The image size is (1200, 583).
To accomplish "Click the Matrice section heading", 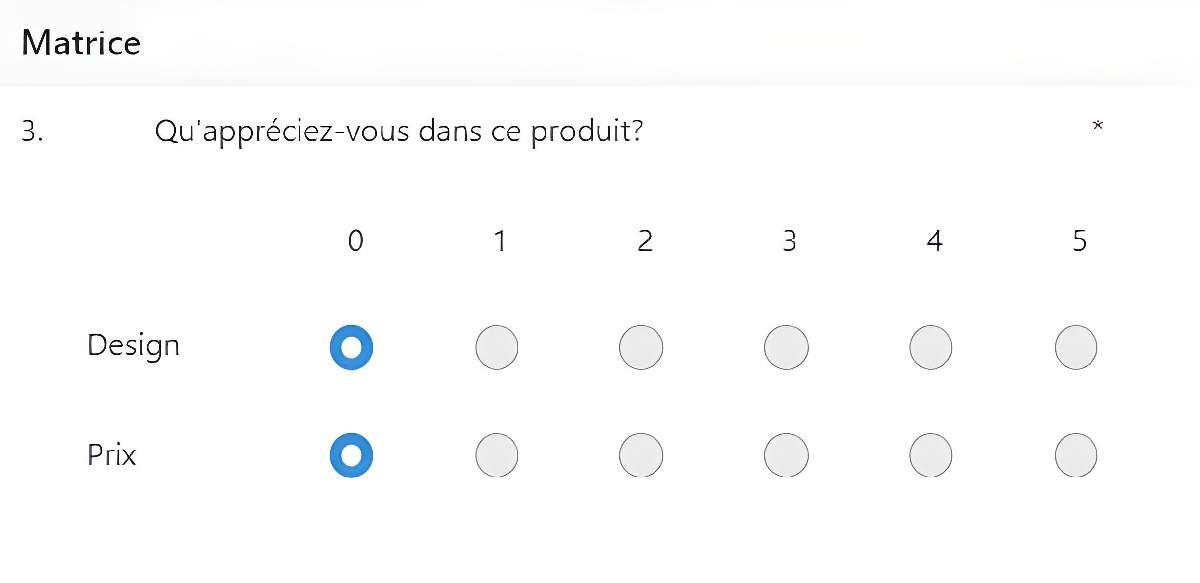I will (81, 43).
